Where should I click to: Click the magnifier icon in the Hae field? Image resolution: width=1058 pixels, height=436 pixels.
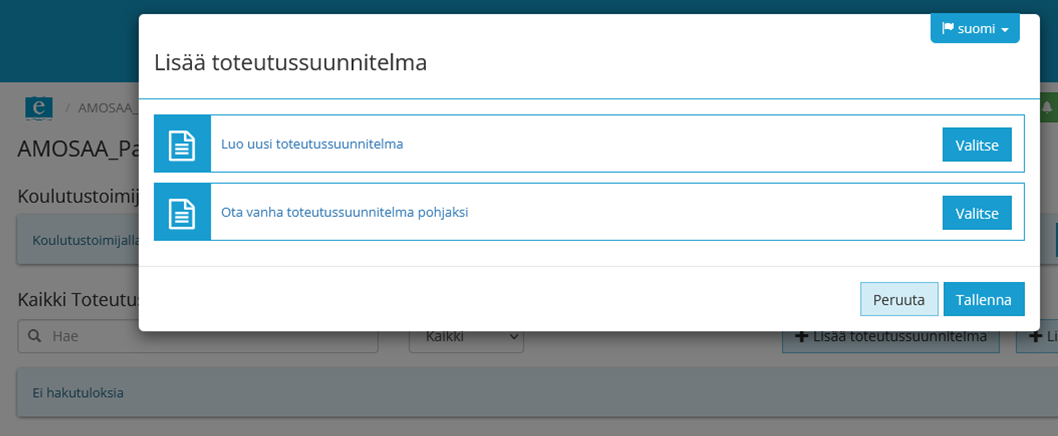(34, 337)
